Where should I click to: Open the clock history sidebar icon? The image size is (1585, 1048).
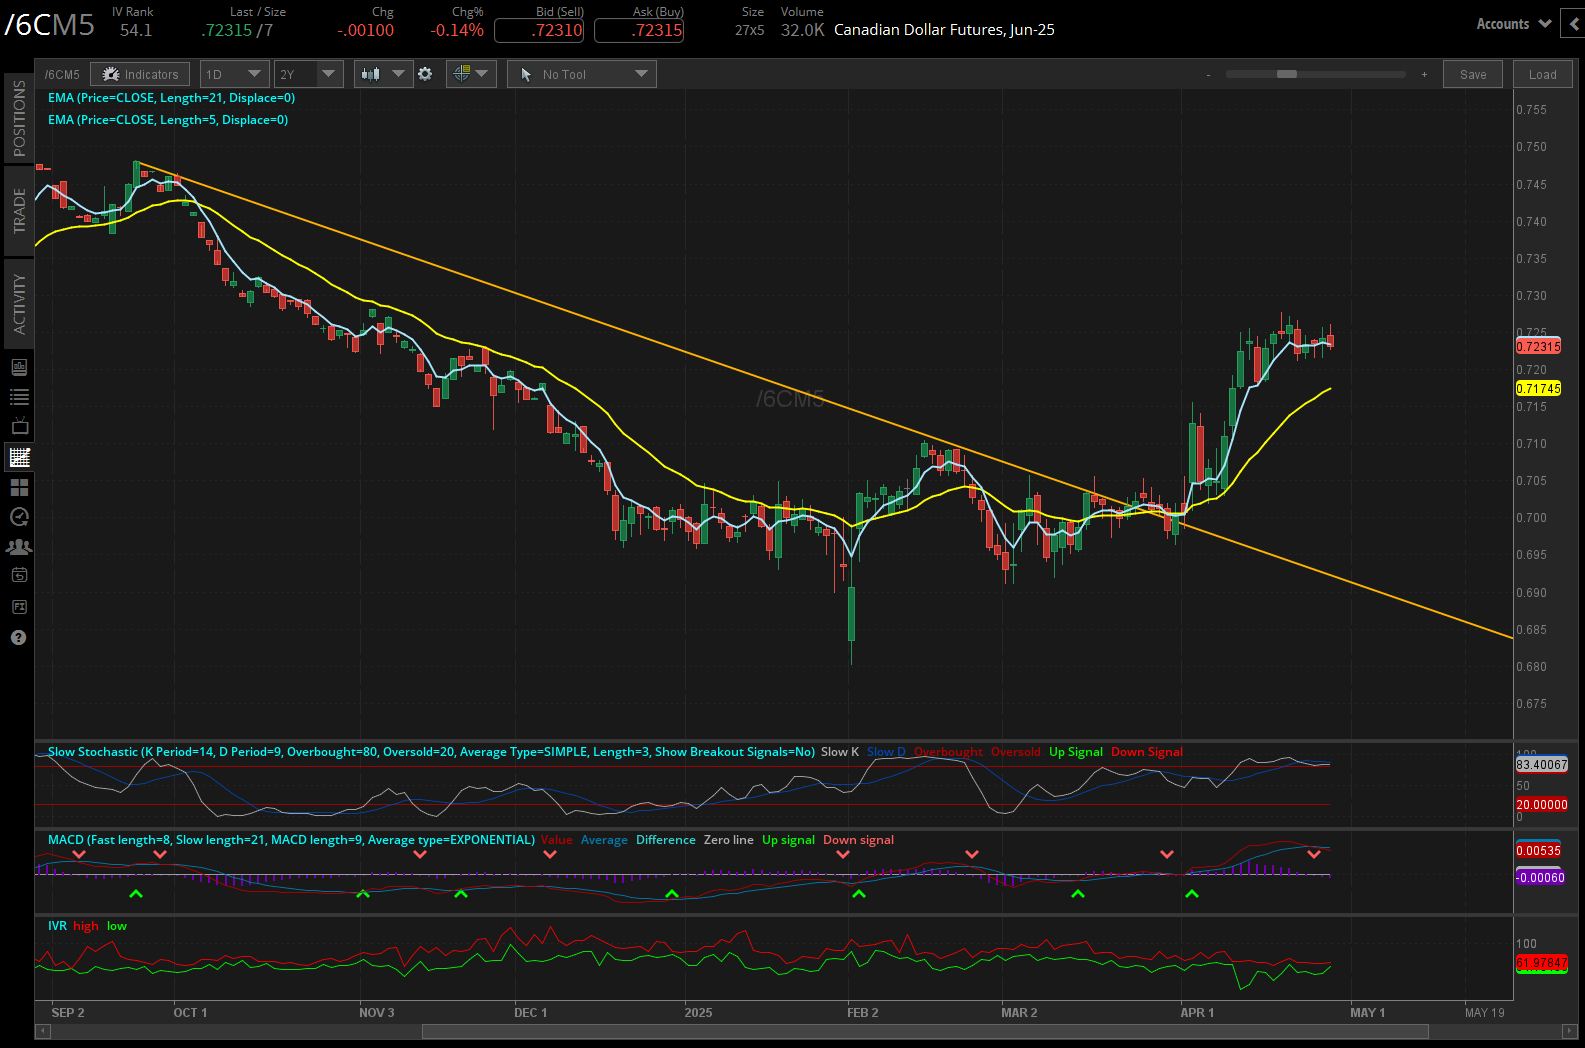point(19,517)
